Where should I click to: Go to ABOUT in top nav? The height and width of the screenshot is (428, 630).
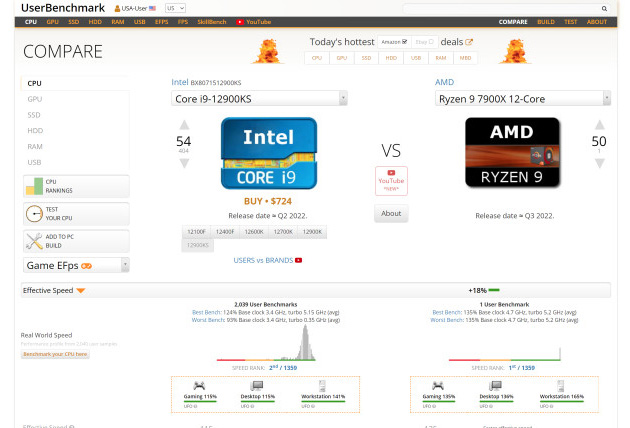click(x=597, y=22)
